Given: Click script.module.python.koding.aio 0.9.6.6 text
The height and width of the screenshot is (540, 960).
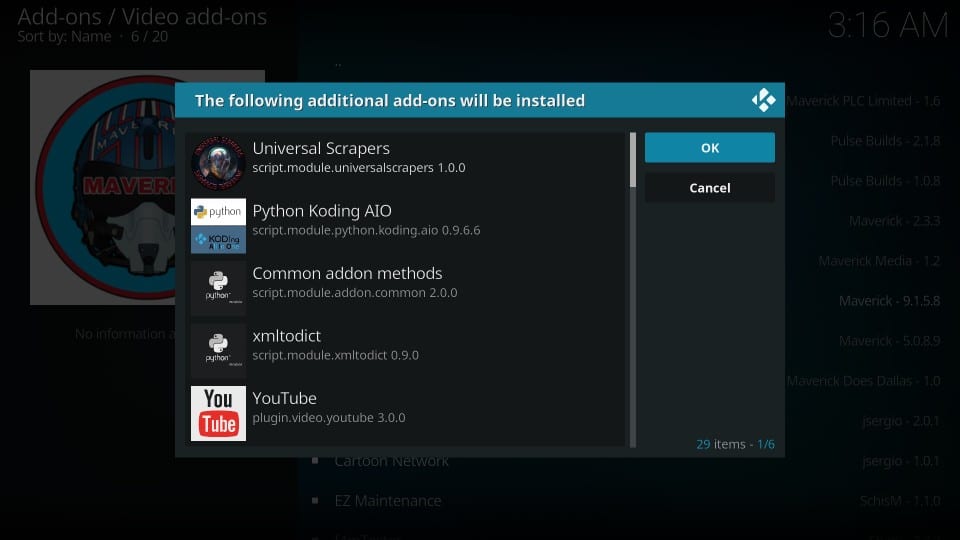Looking at the screenshot, I should click(366, 230).
